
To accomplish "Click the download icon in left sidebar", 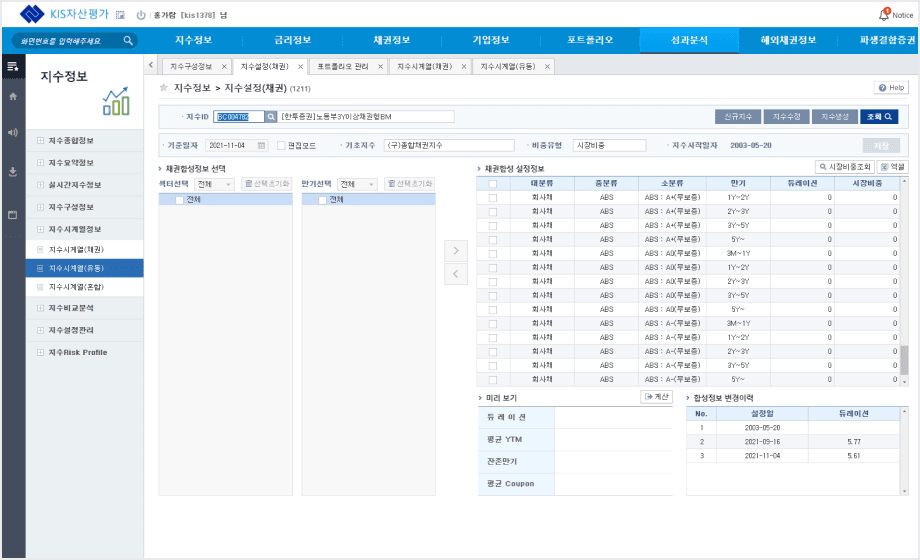I will (13, 172).
